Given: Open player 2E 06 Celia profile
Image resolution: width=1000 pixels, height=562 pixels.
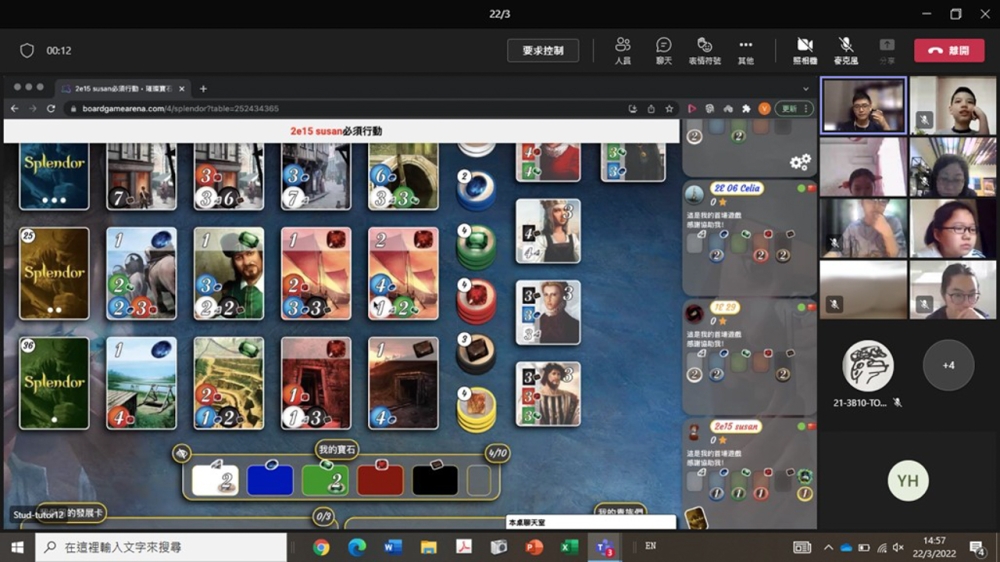Looking at the screenshot, I should (737, 188).
